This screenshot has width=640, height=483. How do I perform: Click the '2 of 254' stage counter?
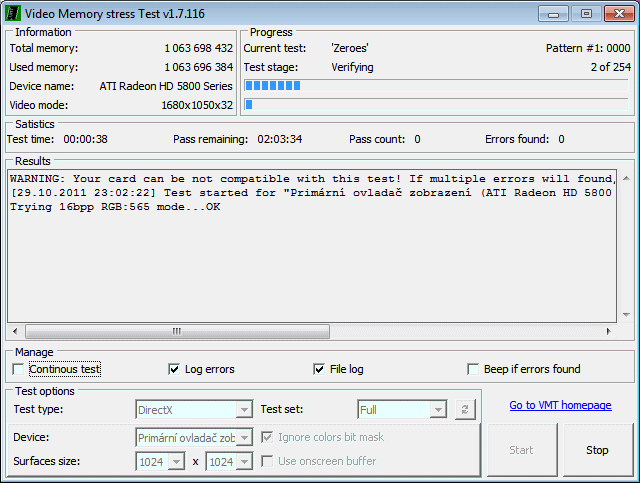(611, 67)
